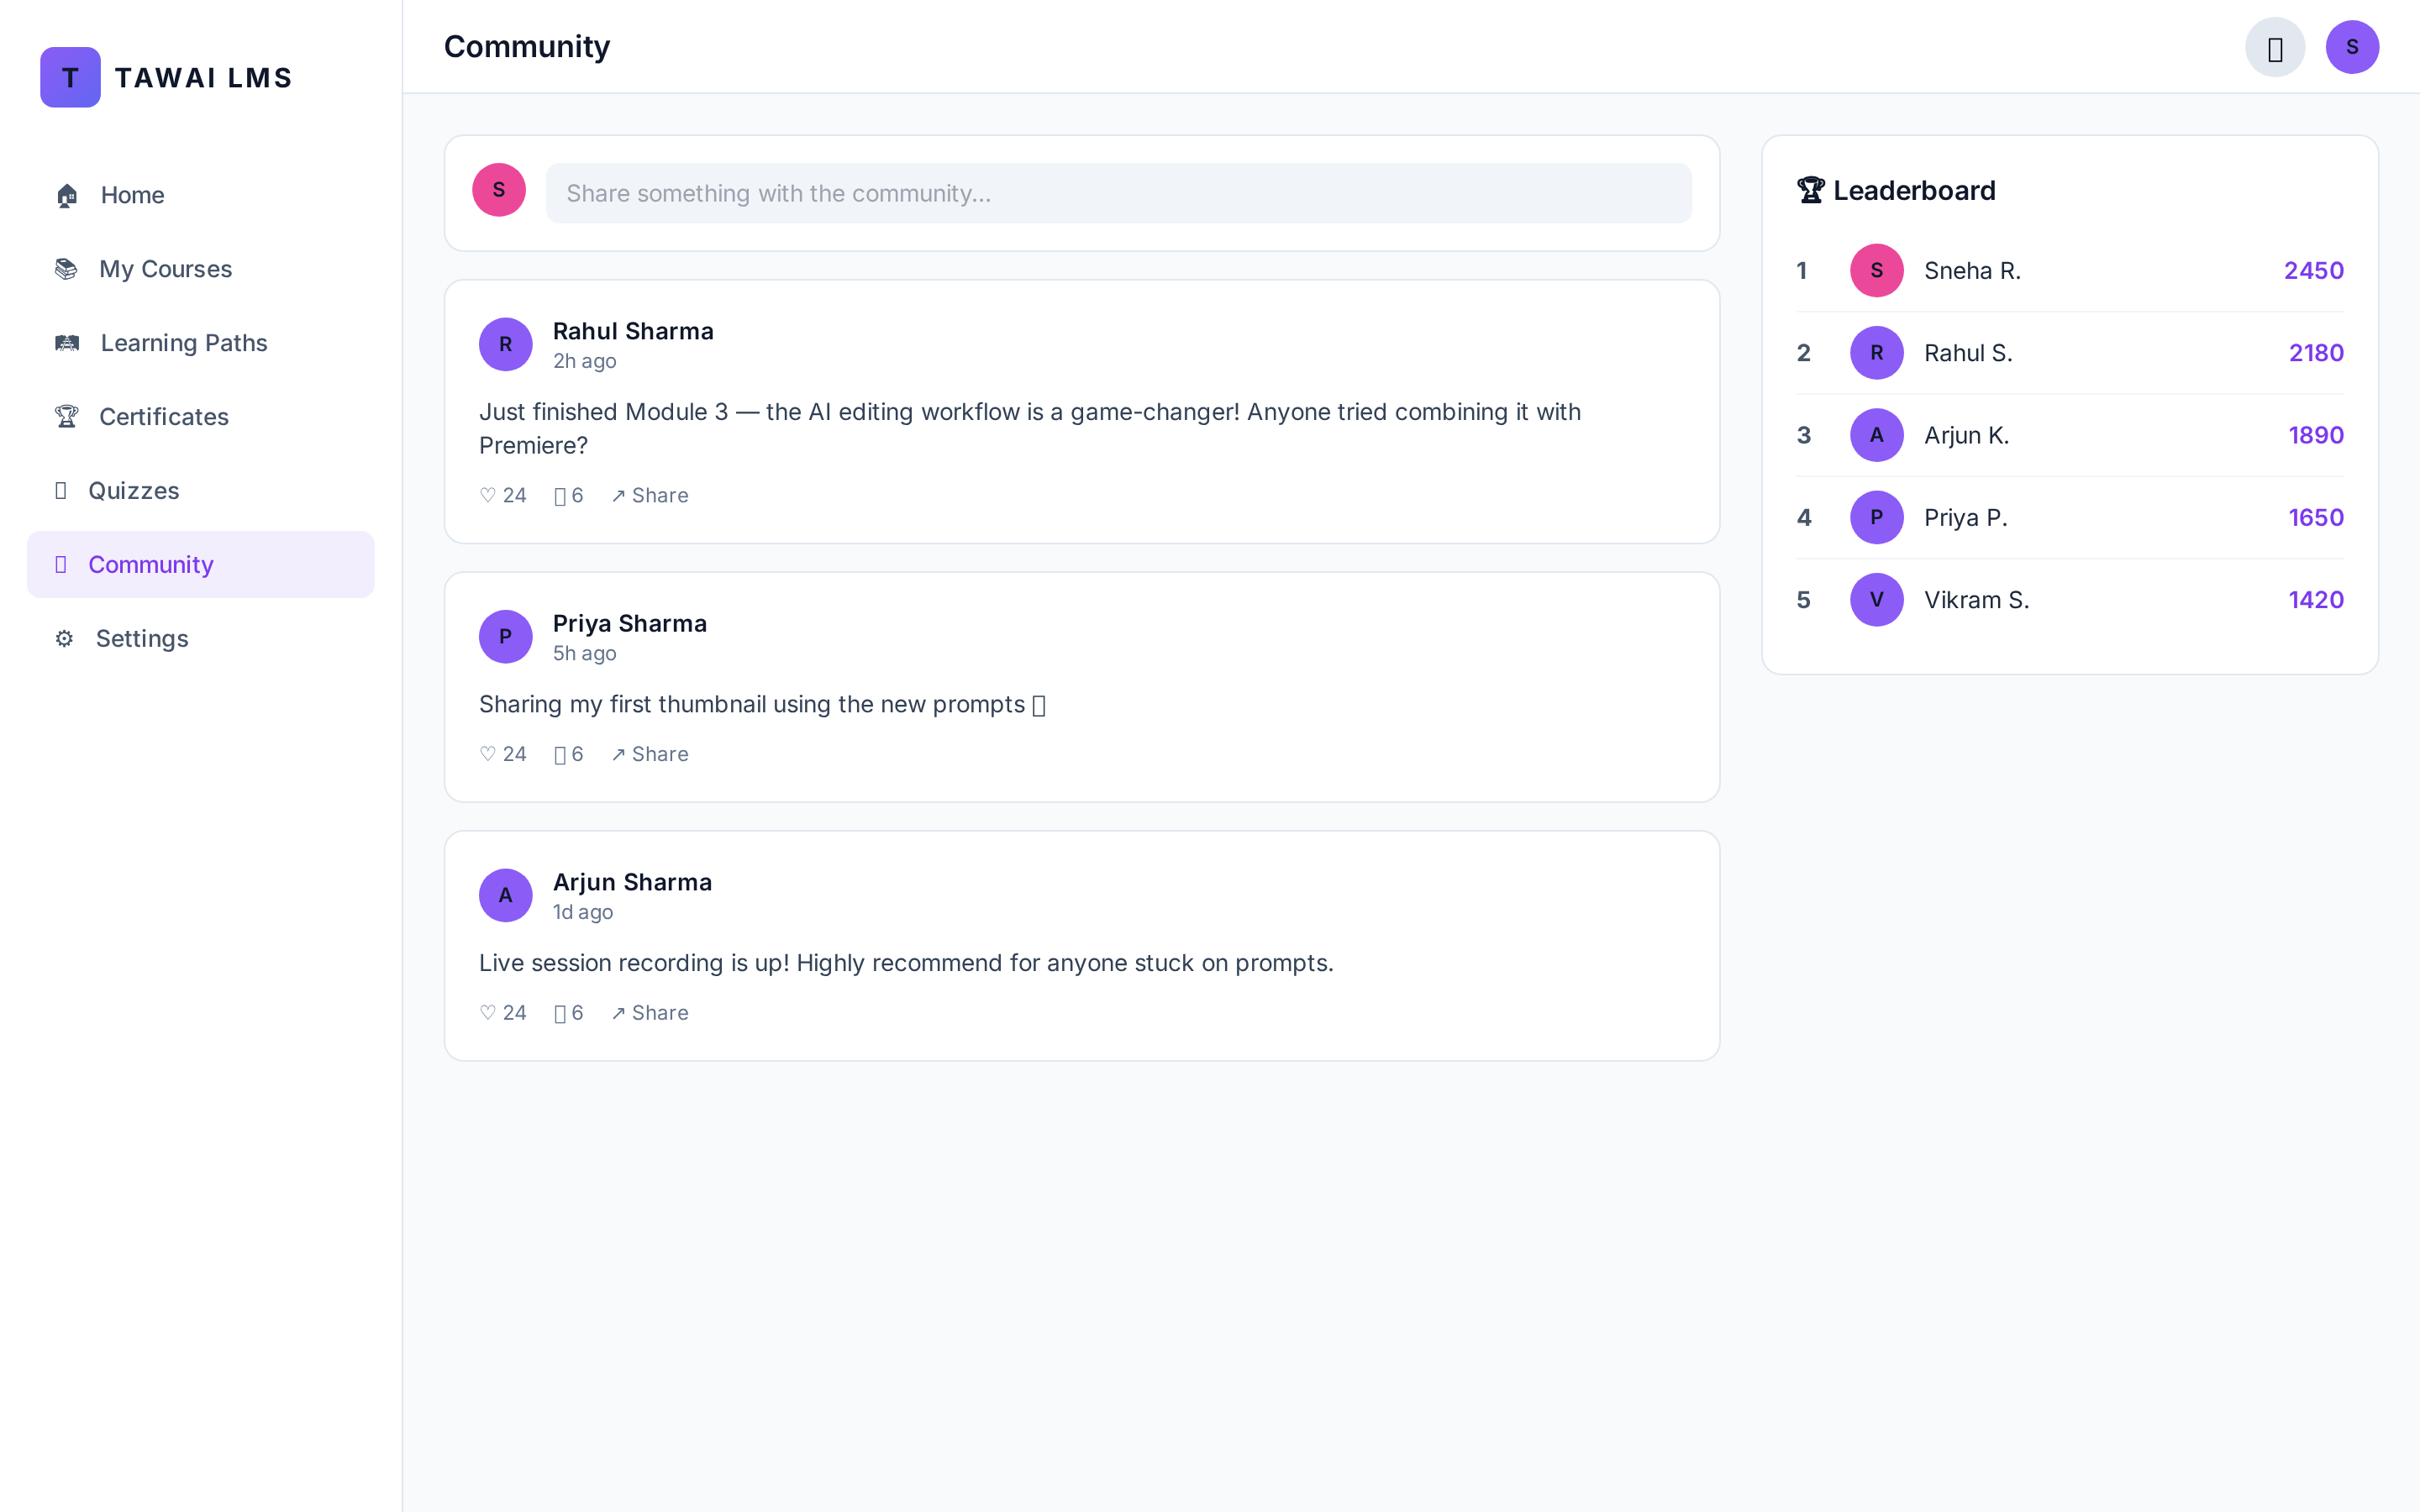
Task: Click Arjun K. leaderboard avatar
Action: 1877,435
